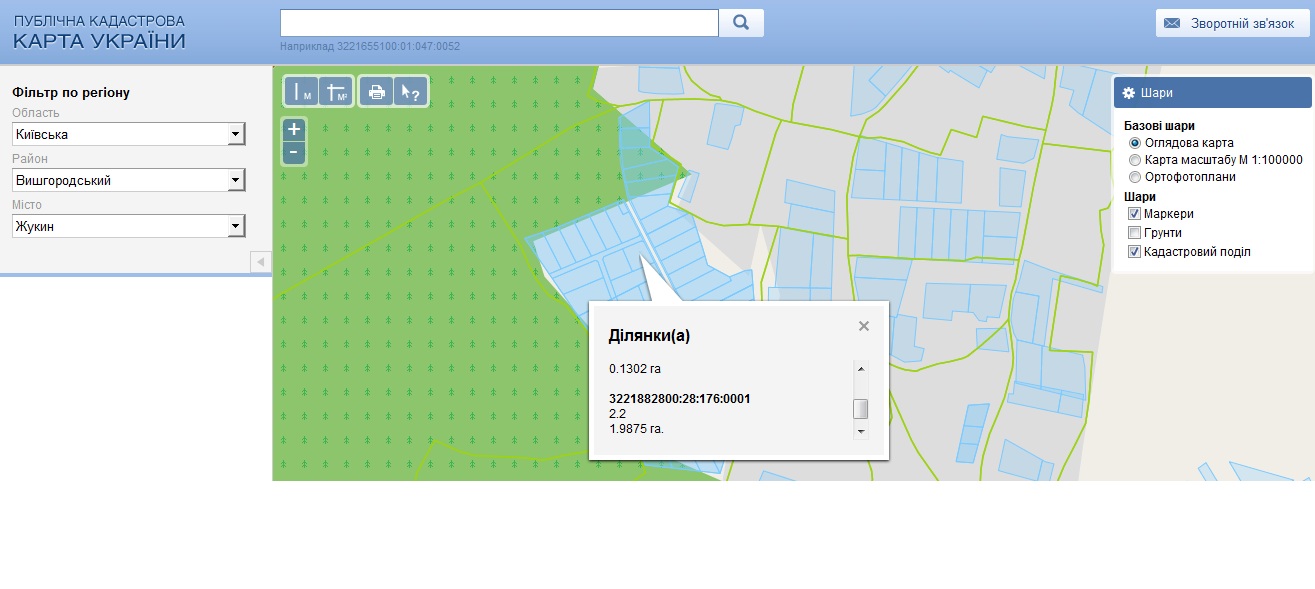Click the print map icon
The image size is (1315, 589).
pyautogui.click(x=377, y=91)
